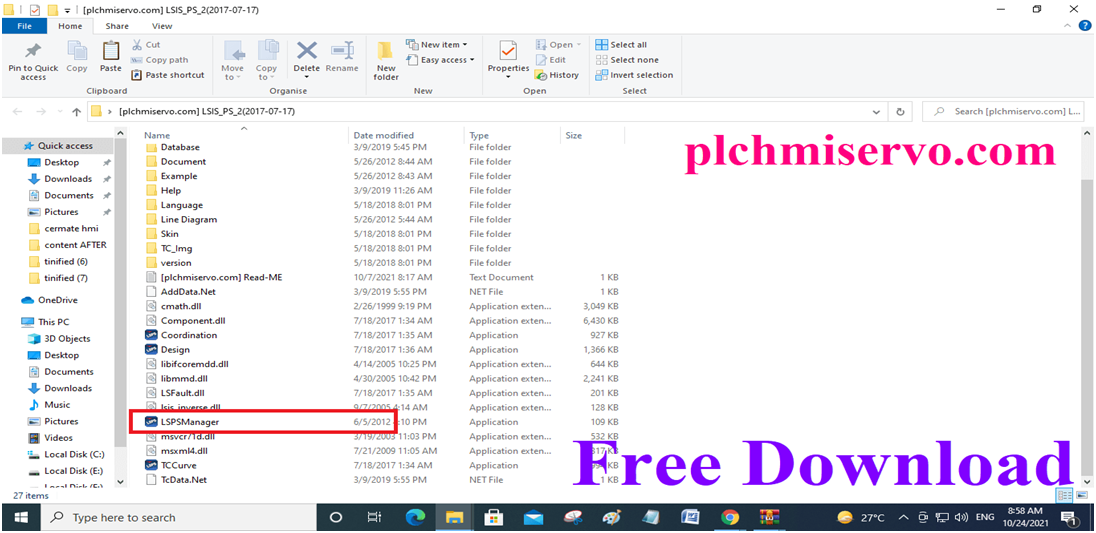Click Select all in the ribbon
Screen dimensions: 1096x533
(x=621, y=45)
